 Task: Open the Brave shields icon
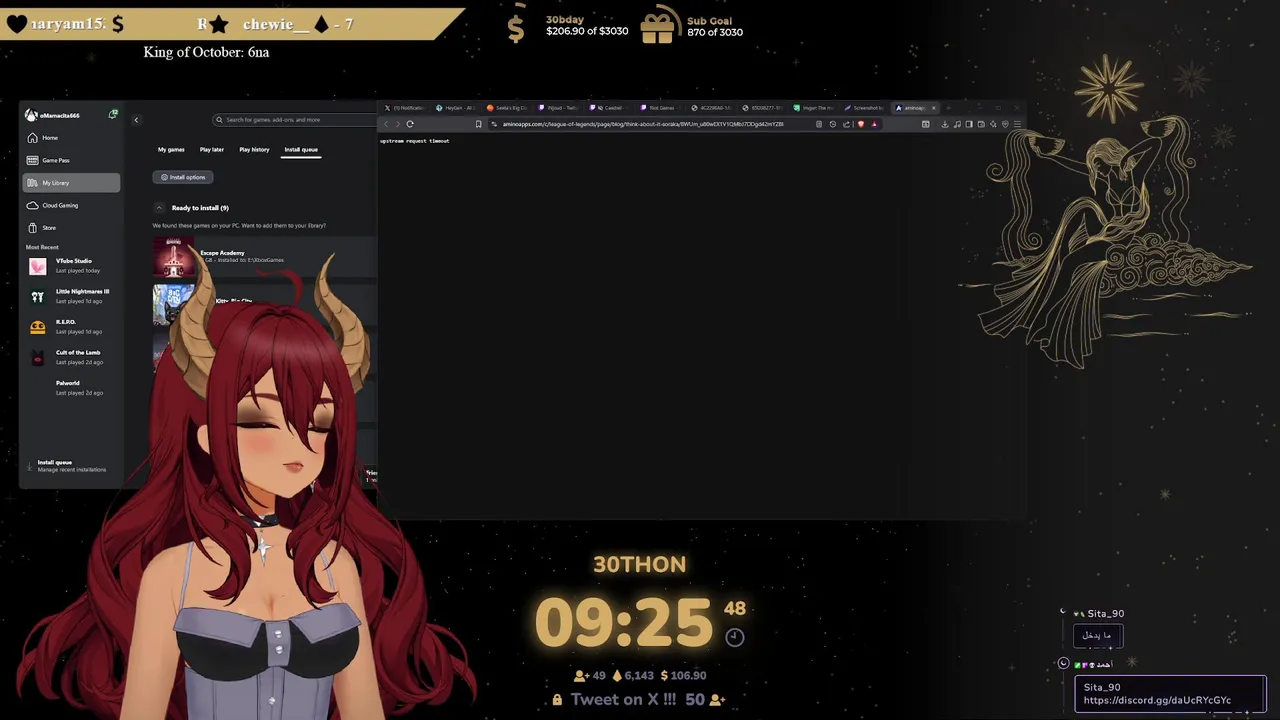pos(861,124)
